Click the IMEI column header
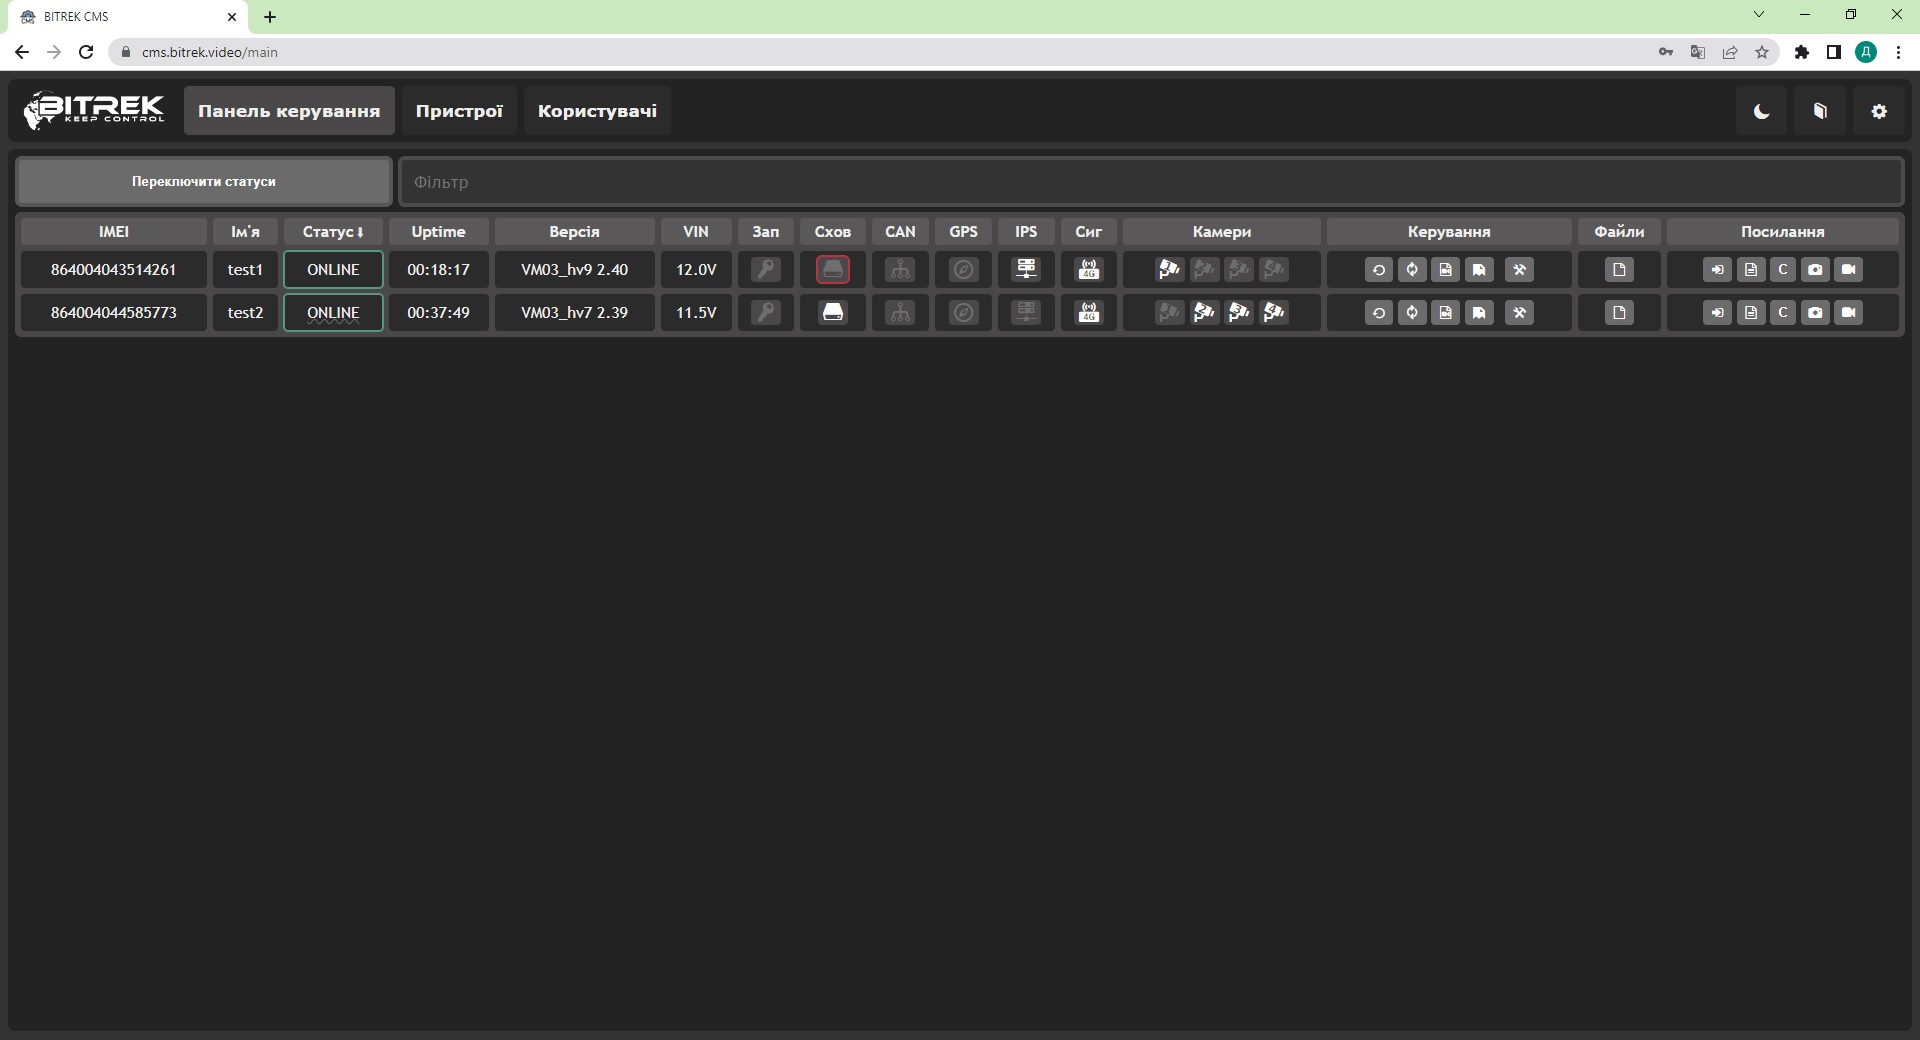This screenshot has width=1920, height=1040. 114,232
